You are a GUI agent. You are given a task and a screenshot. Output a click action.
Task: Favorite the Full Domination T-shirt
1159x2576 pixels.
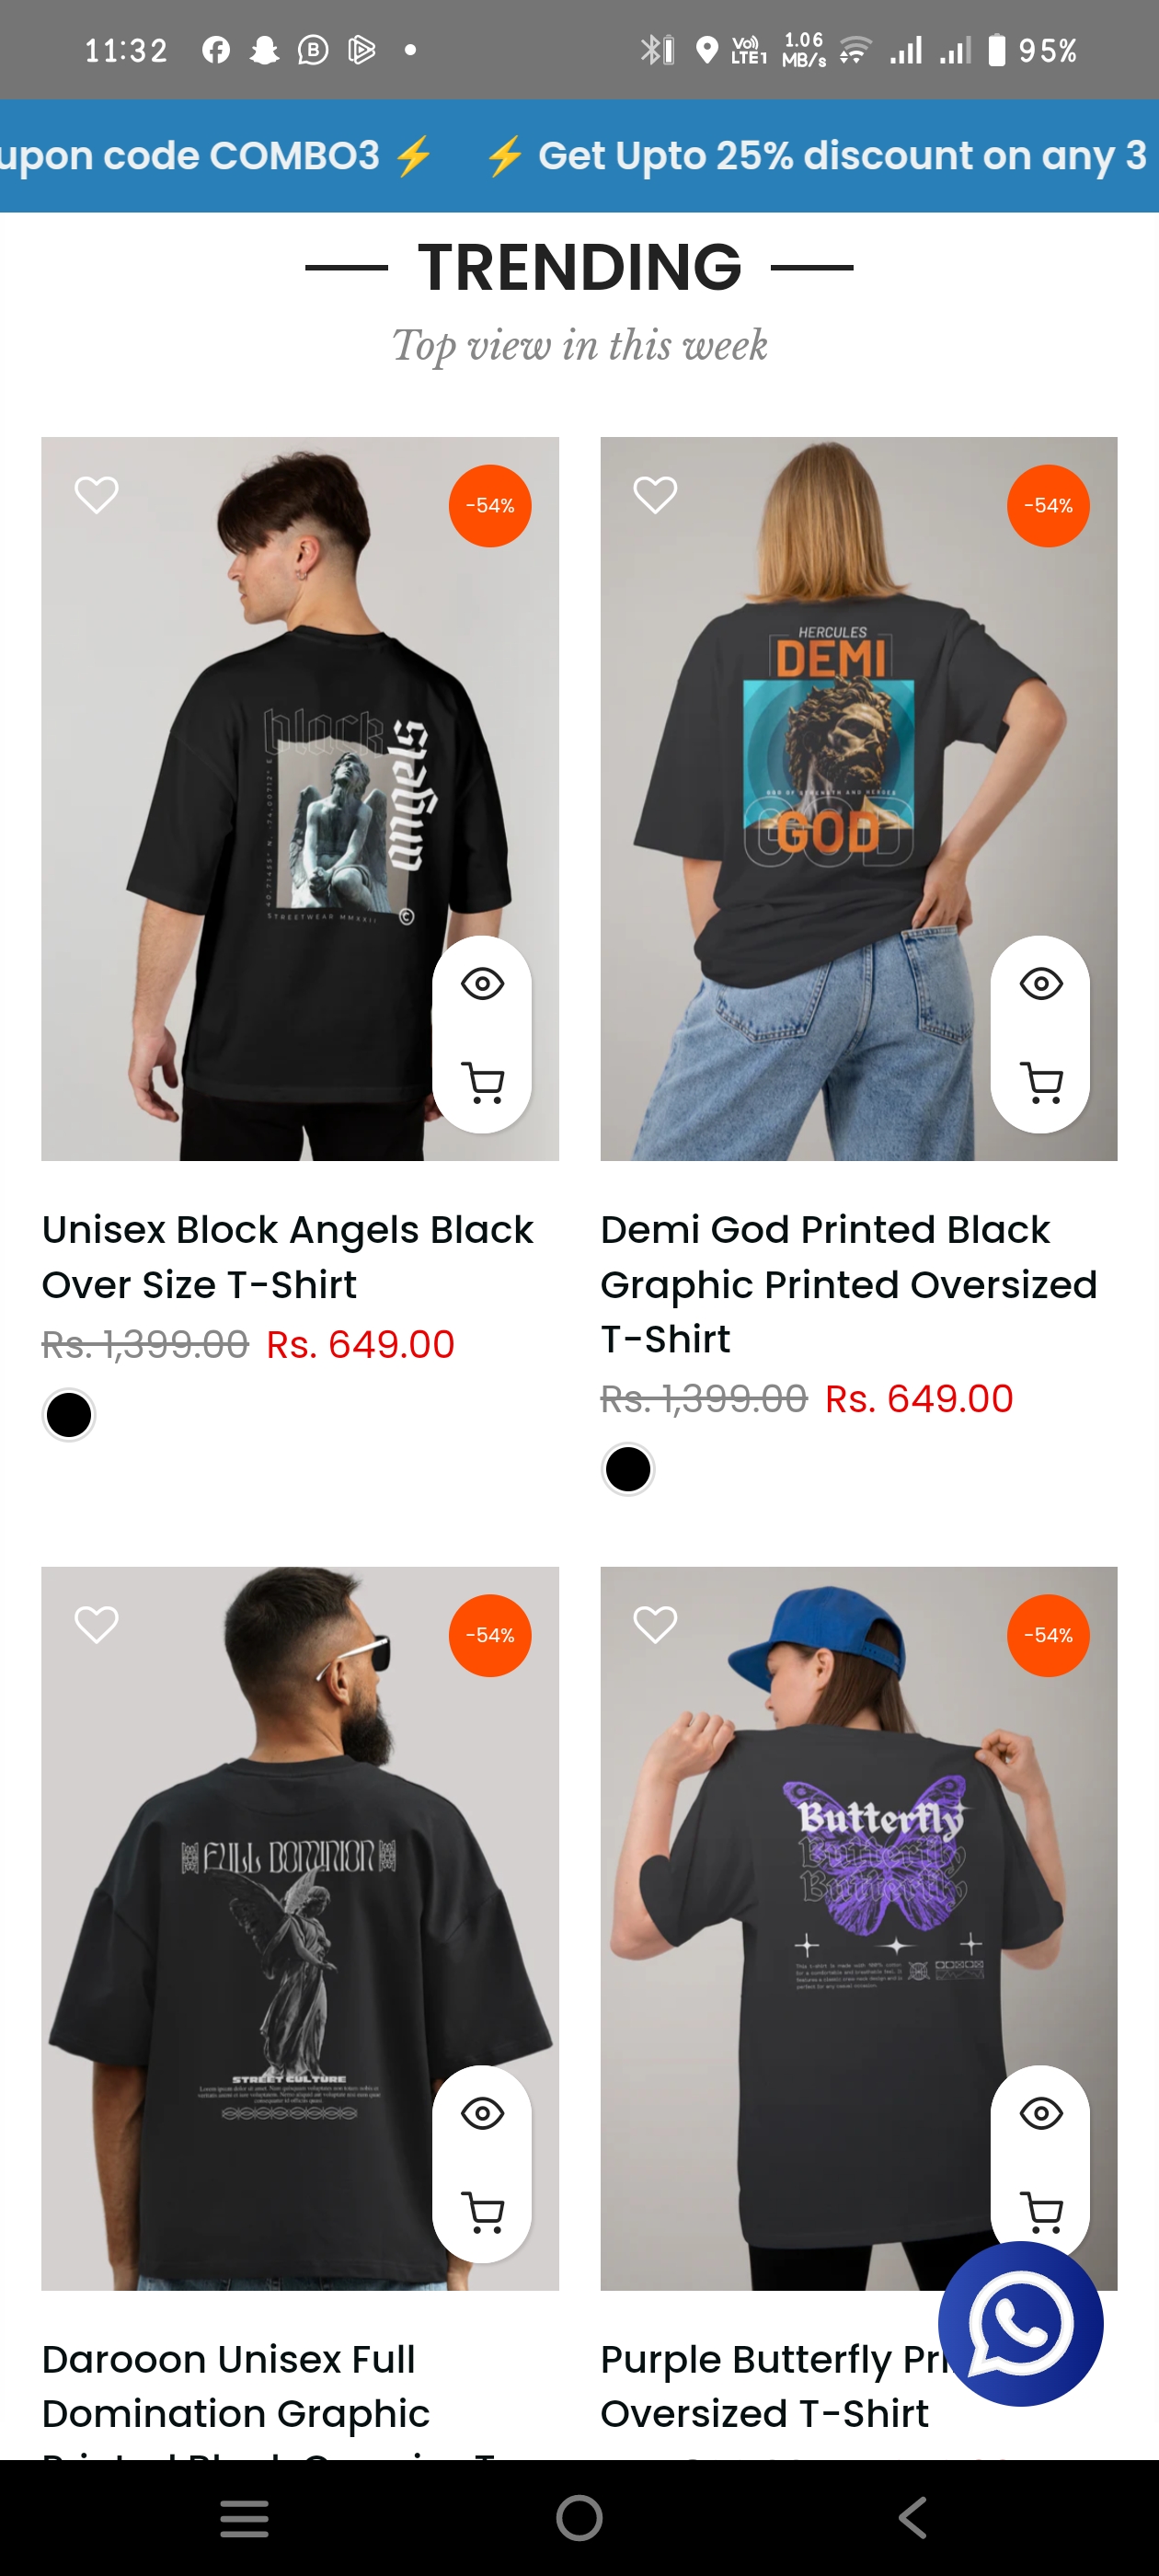point(97,1624)
